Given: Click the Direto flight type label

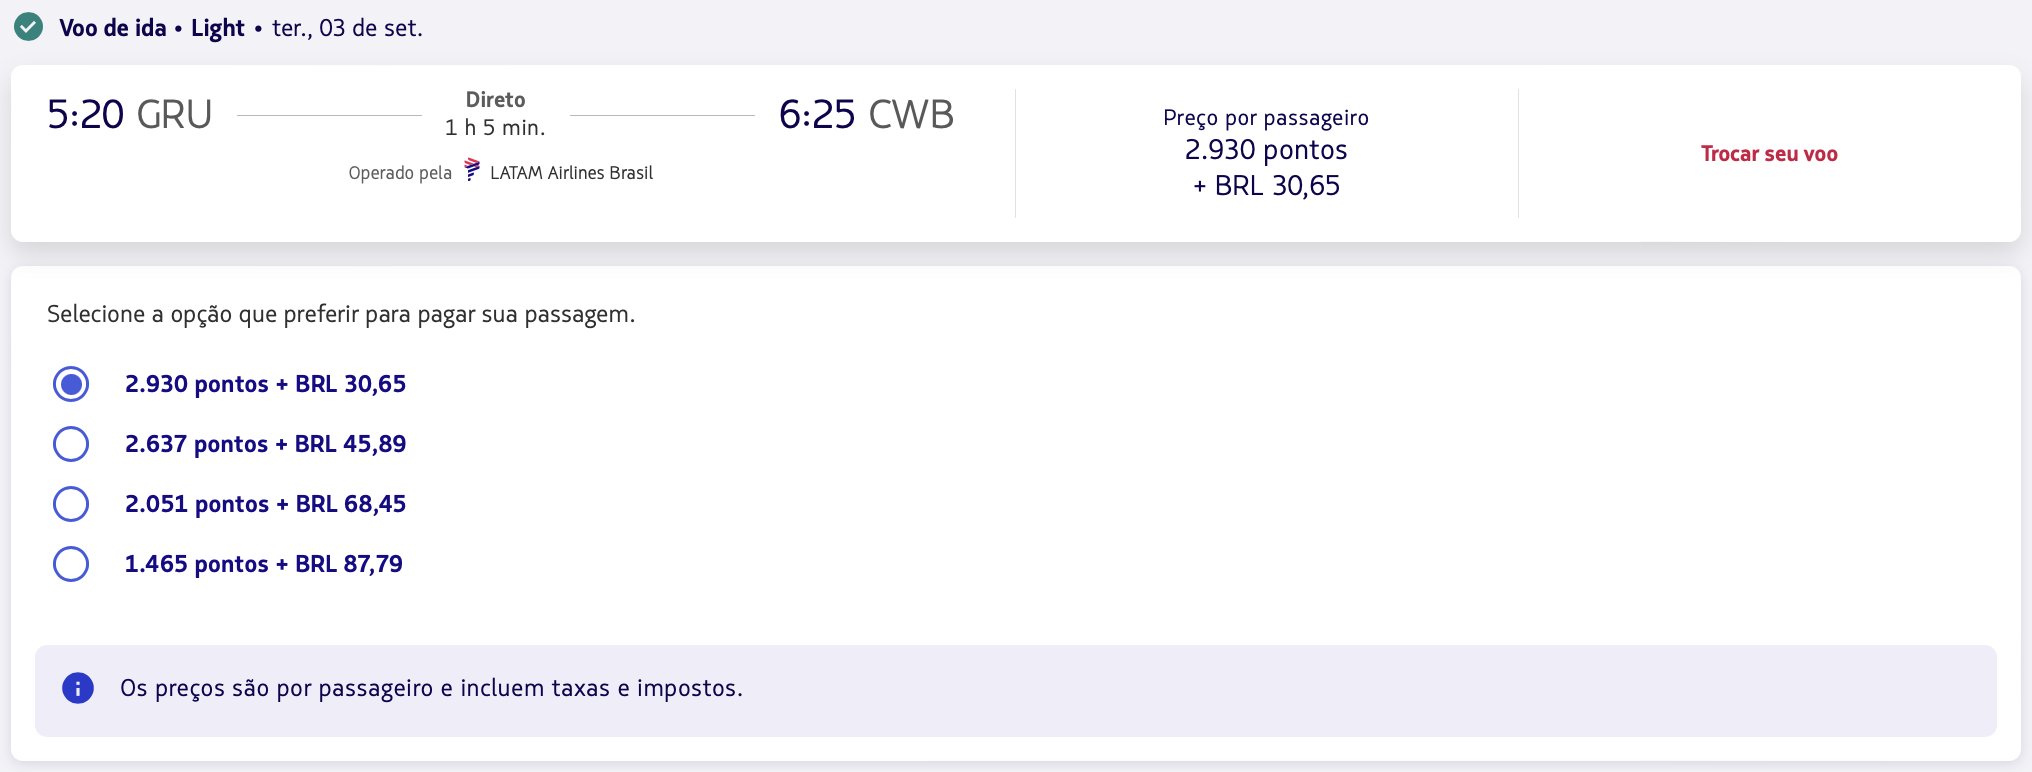Looking at the screenshot, I should pos(496,100).
